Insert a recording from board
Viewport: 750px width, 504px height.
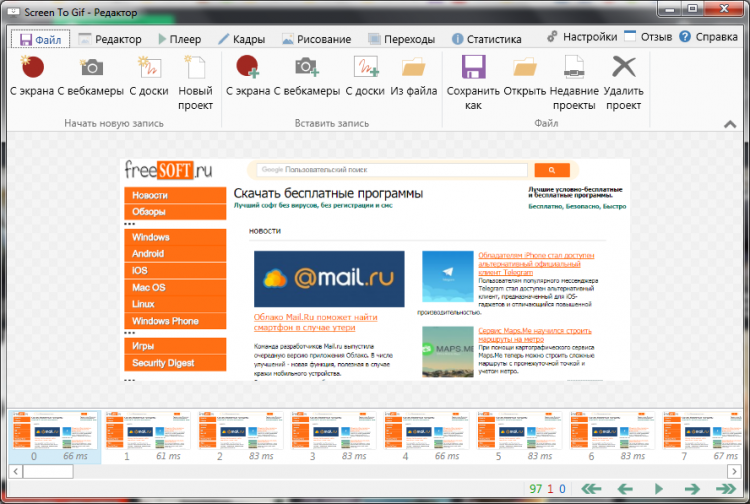pos(365,76)
